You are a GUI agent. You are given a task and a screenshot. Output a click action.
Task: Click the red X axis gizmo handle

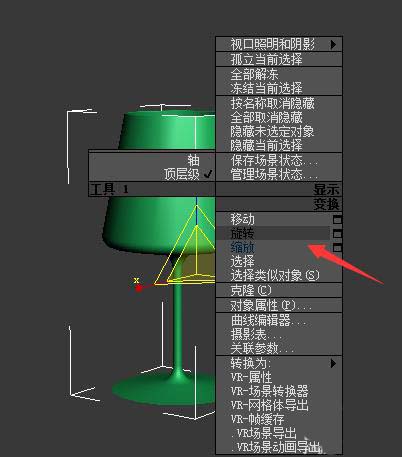click(139, 288)
